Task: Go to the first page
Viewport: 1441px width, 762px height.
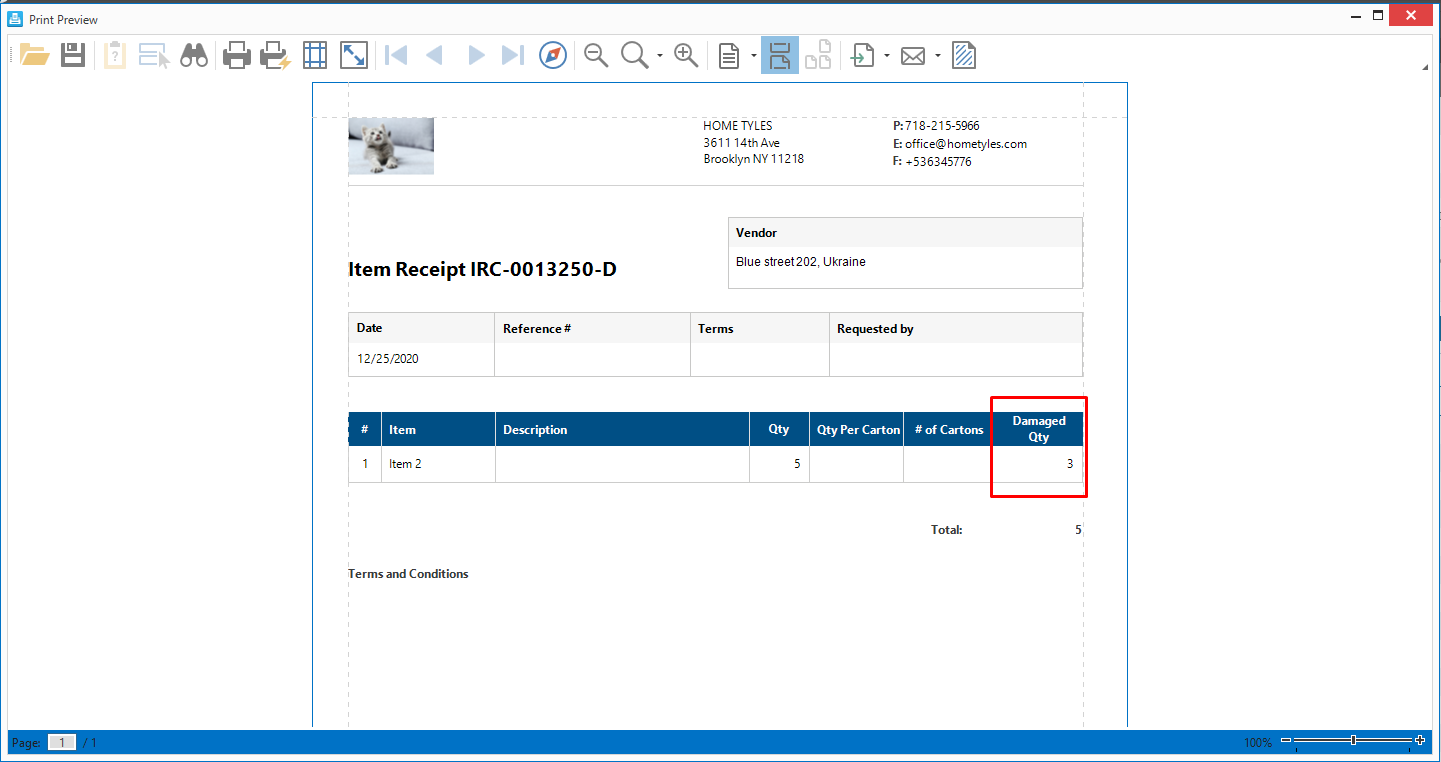Action: click(396, 55)
